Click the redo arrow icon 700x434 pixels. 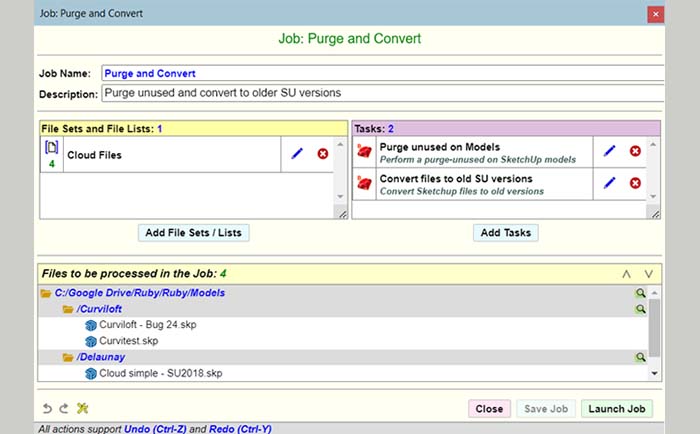pos(63,408)
